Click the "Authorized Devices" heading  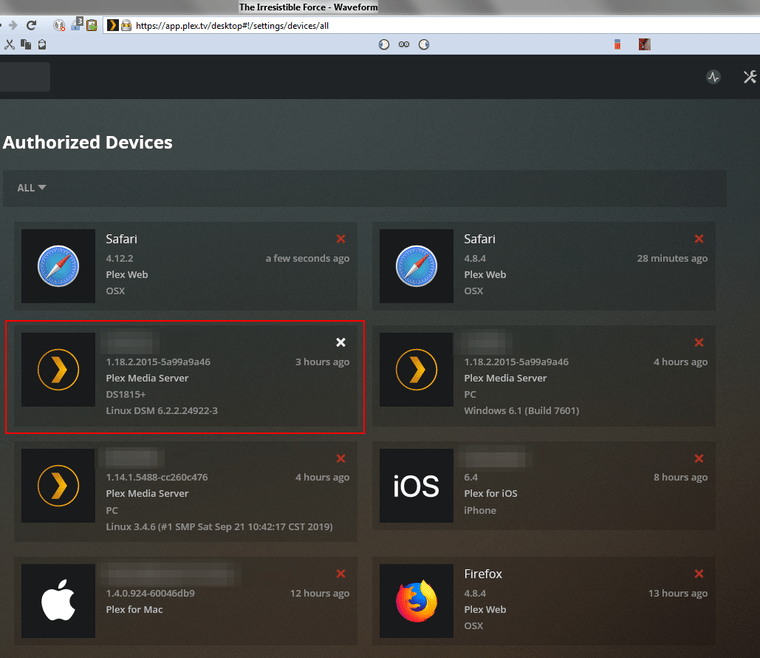click(88, 142)
